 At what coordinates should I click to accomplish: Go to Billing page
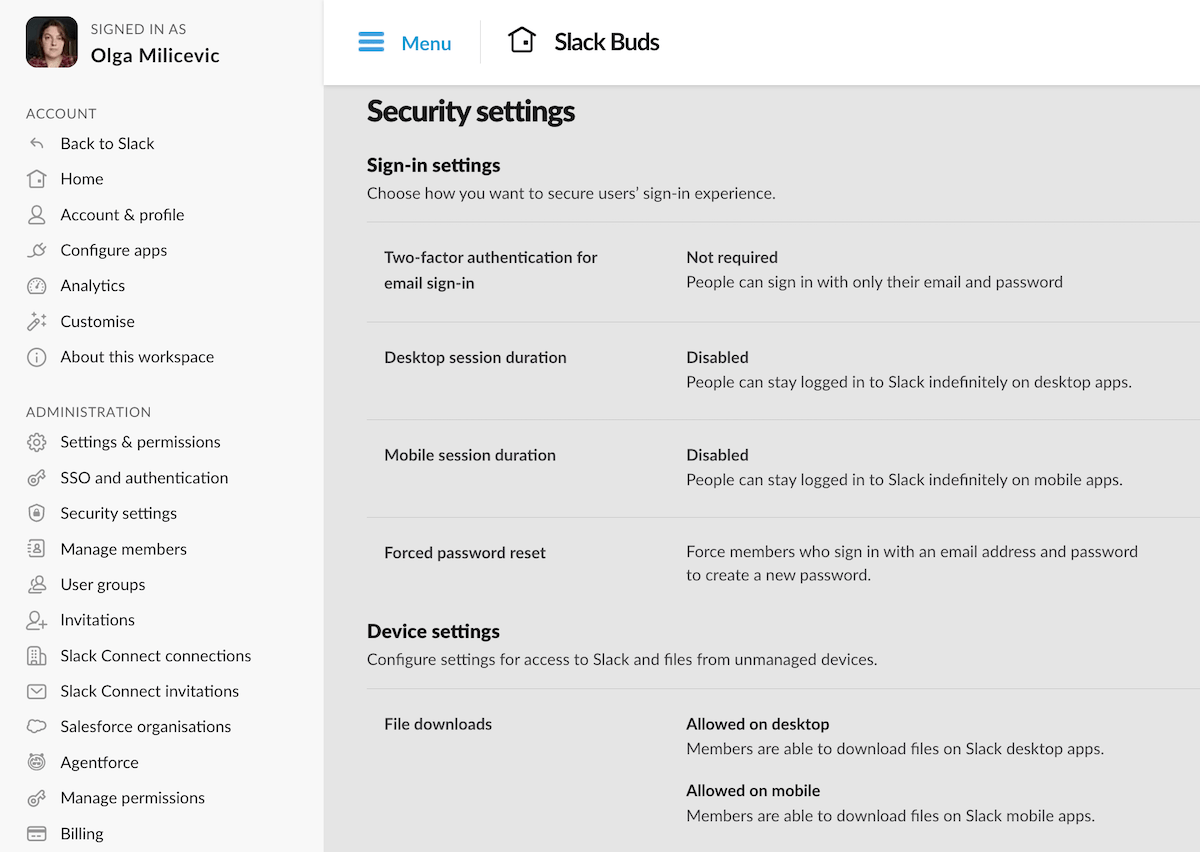[x=81, y=833]
